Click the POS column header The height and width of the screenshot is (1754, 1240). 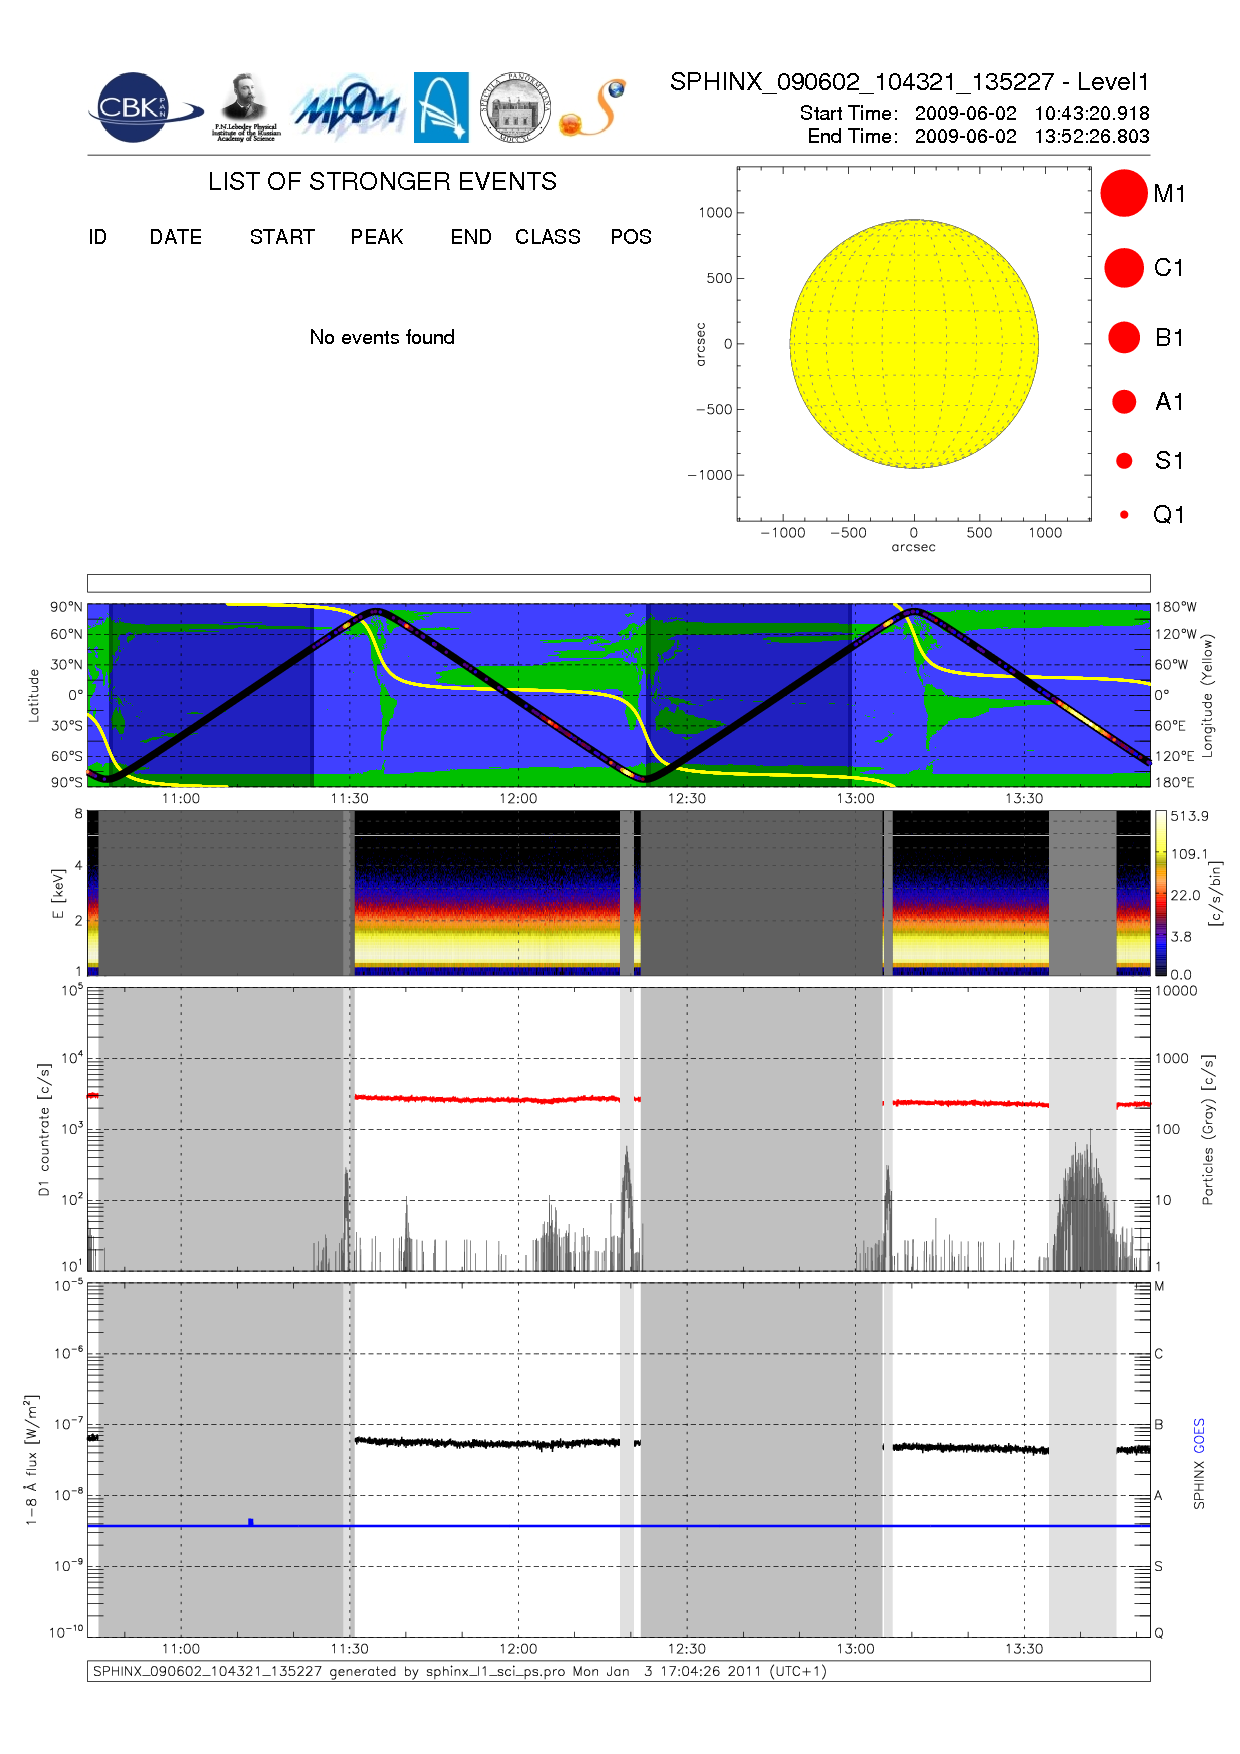click(x=631, y=237)
